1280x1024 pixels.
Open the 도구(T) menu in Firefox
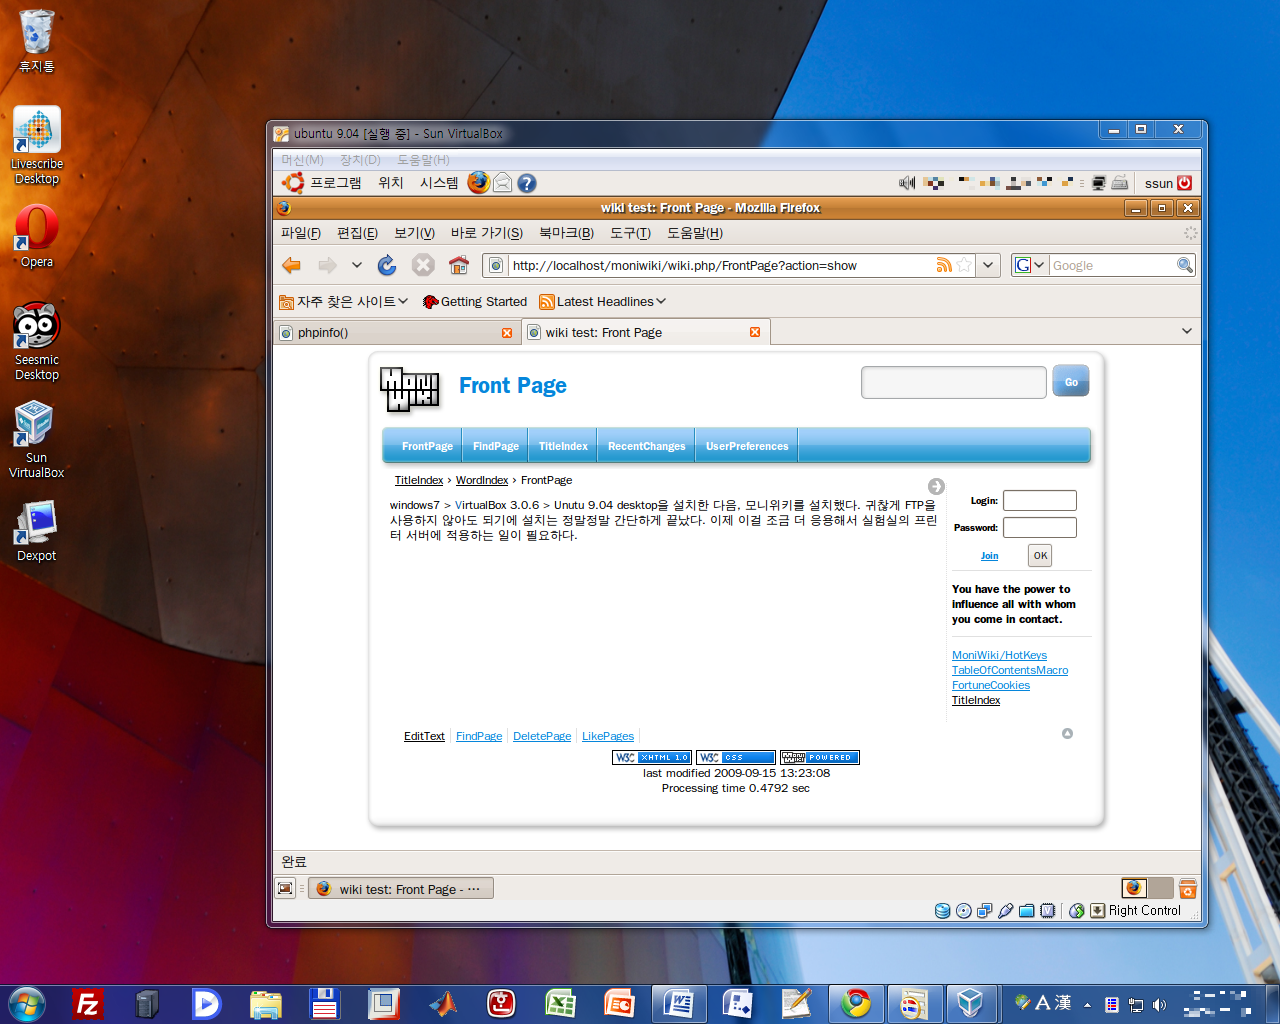click(x=630, y=233)
